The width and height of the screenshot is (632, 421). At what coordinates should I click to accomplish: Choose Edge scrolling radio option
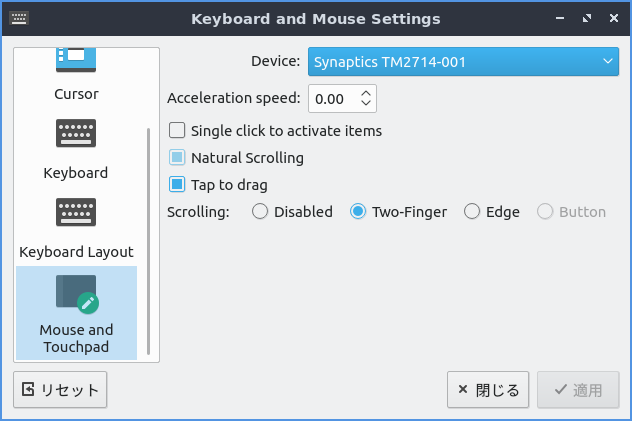pyautogui.click(x=472, y=211)
